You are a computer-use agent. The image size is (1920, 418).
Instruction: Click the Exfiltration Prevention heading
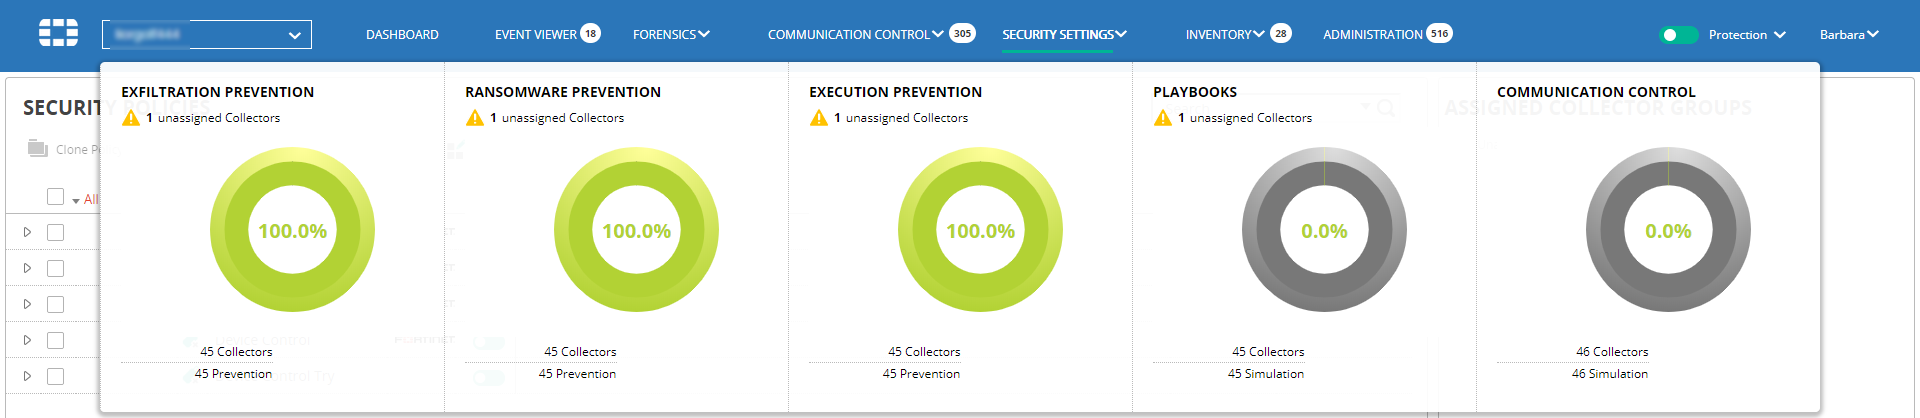click(x=218, y=92)
